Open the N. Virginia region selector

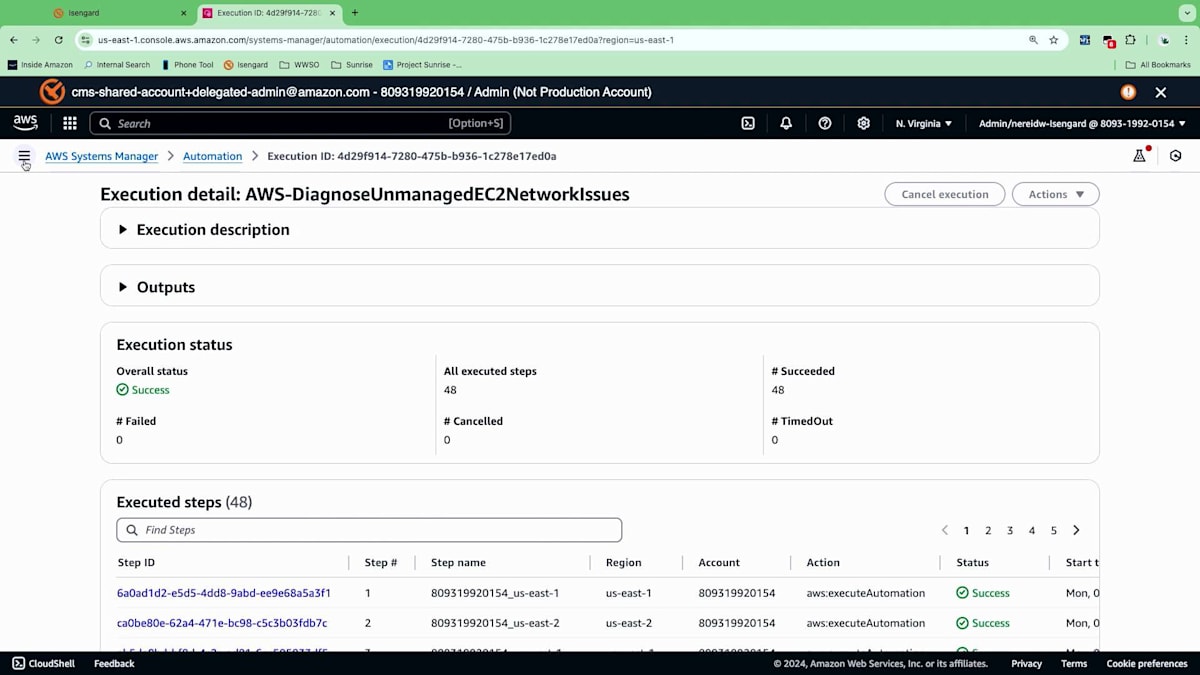click(x=924, y=123)
